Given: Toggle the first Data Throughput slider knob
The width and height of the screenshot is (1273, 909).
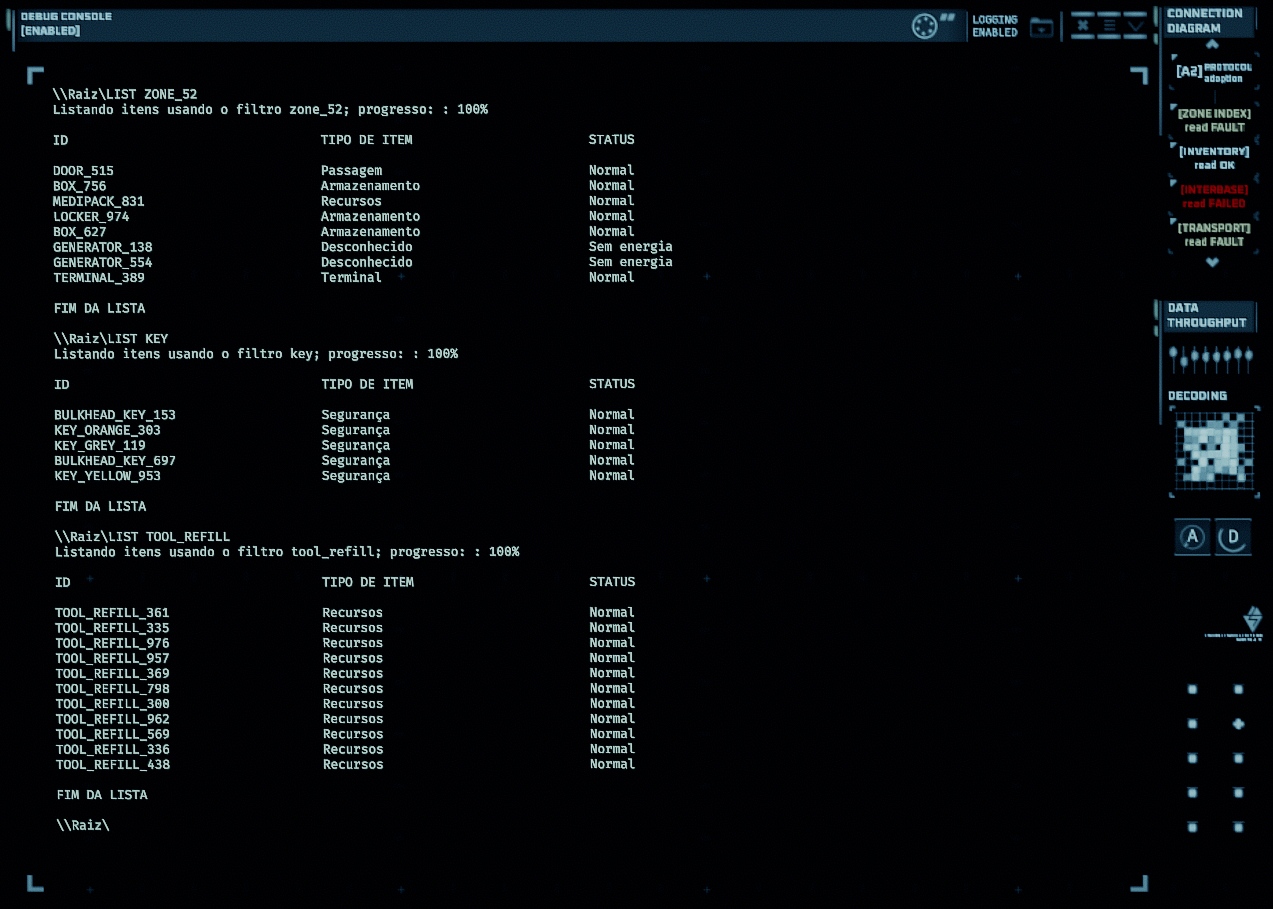Looking at the screenshot, I should 1174,353.
